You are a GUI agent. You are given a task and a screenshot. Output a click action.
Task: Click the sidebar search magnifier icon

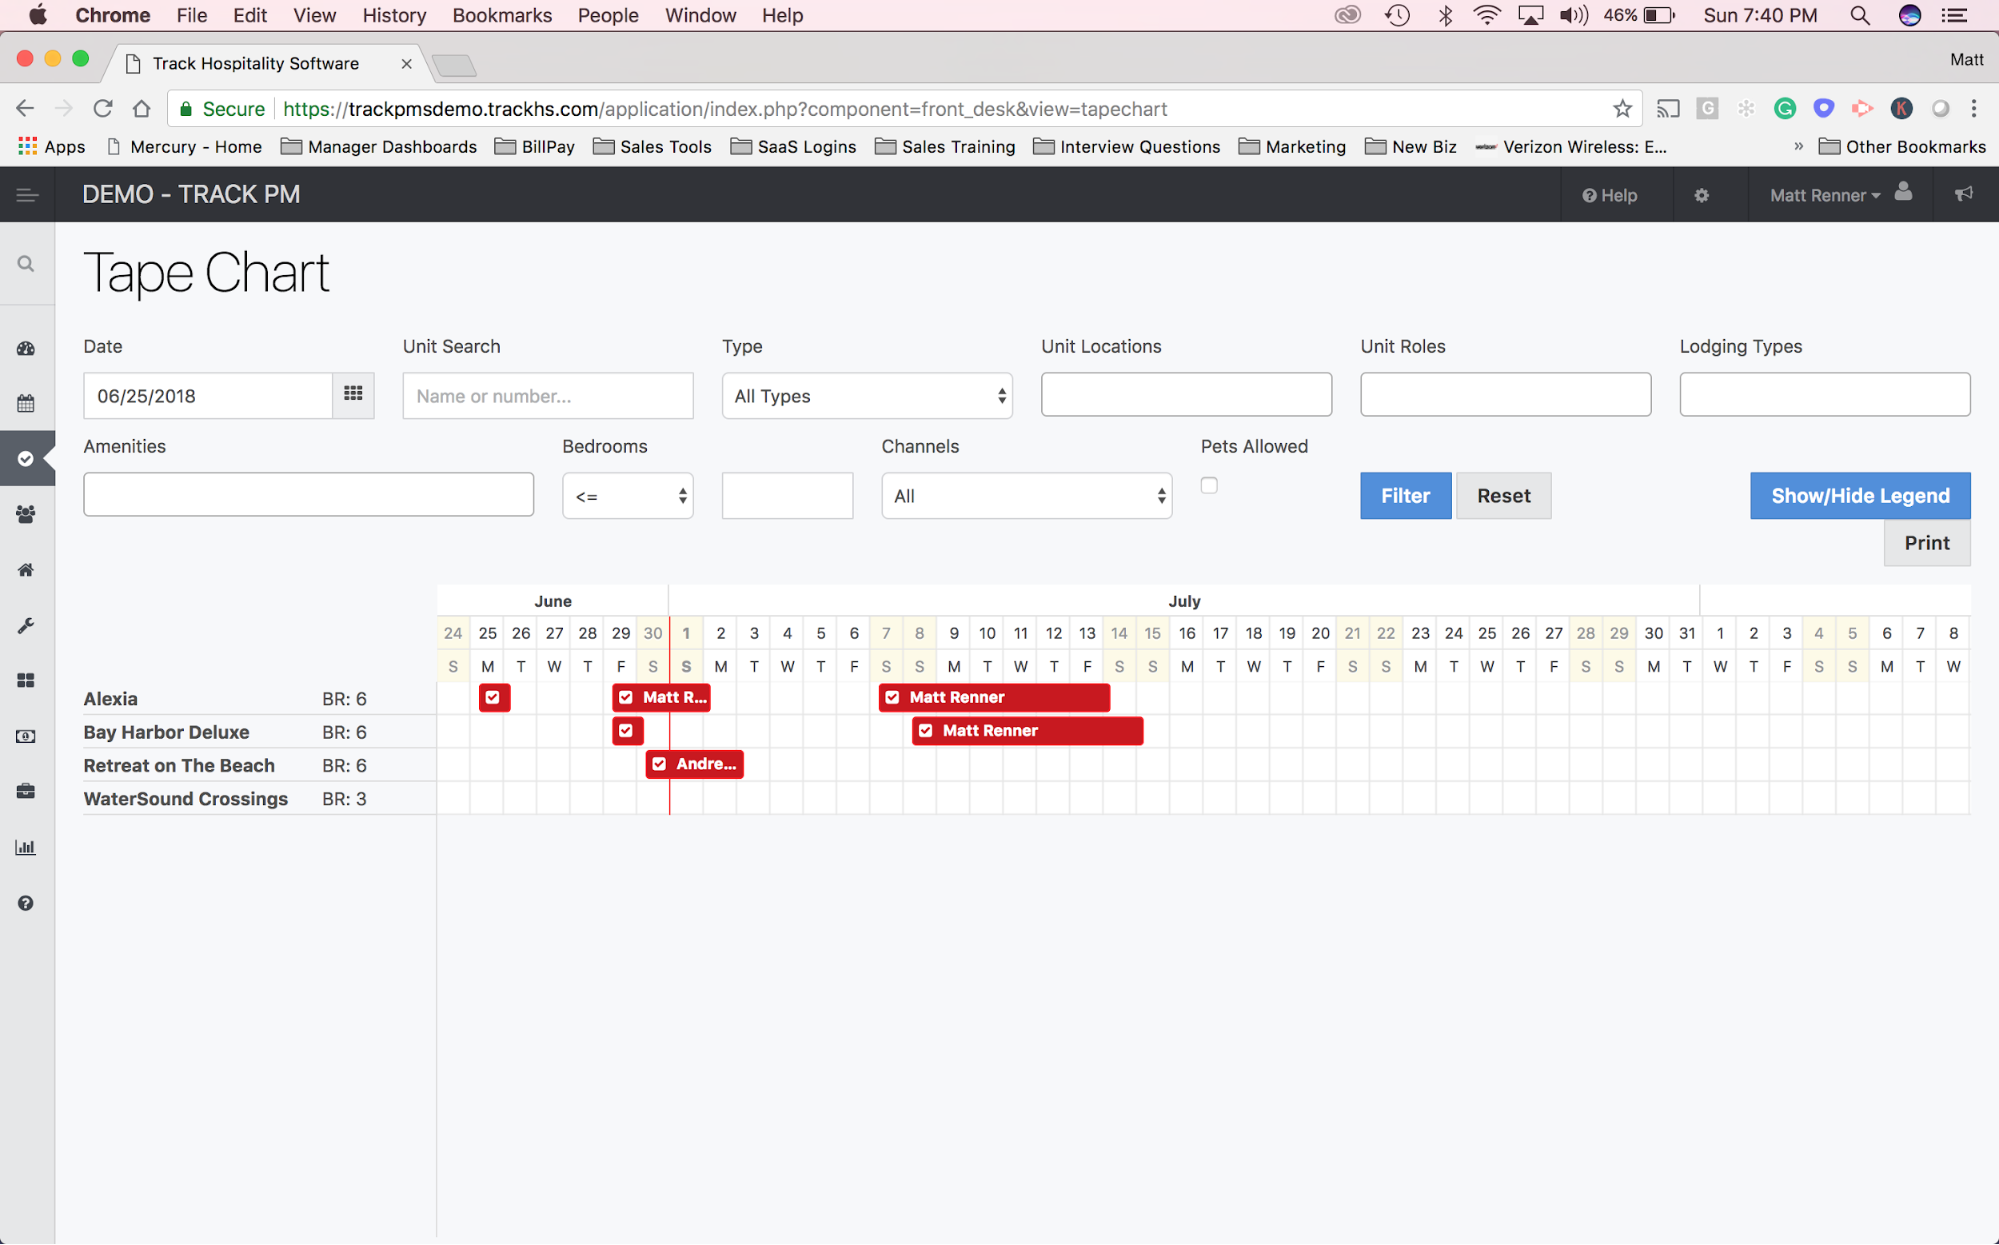(26, 264)
